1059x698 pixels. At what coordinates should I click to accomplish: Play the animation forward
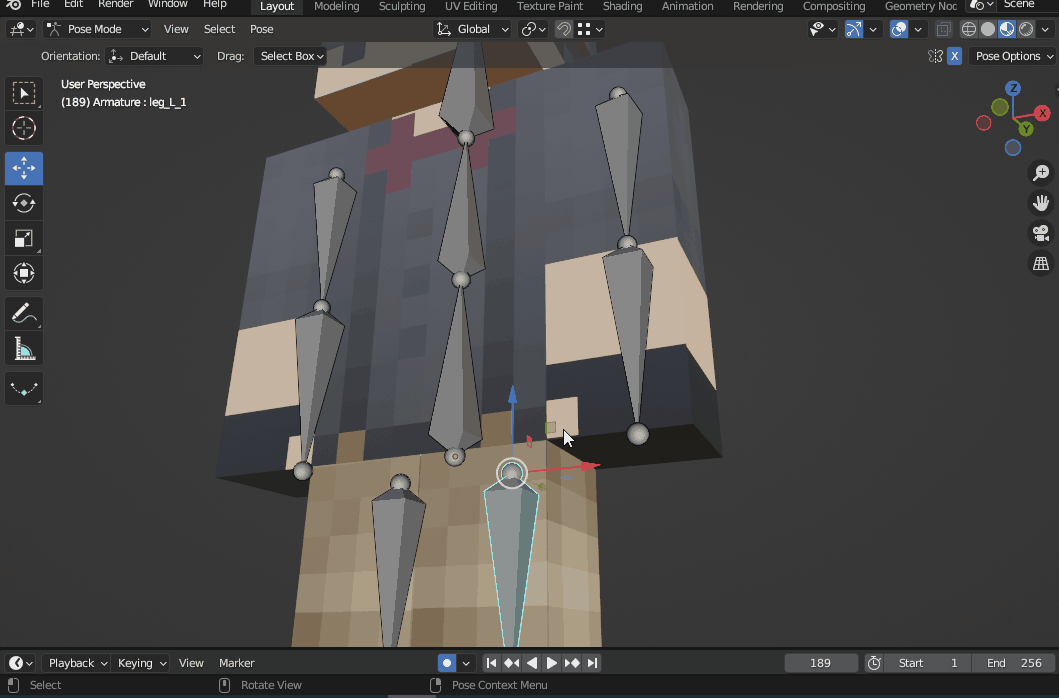point(552,662)
